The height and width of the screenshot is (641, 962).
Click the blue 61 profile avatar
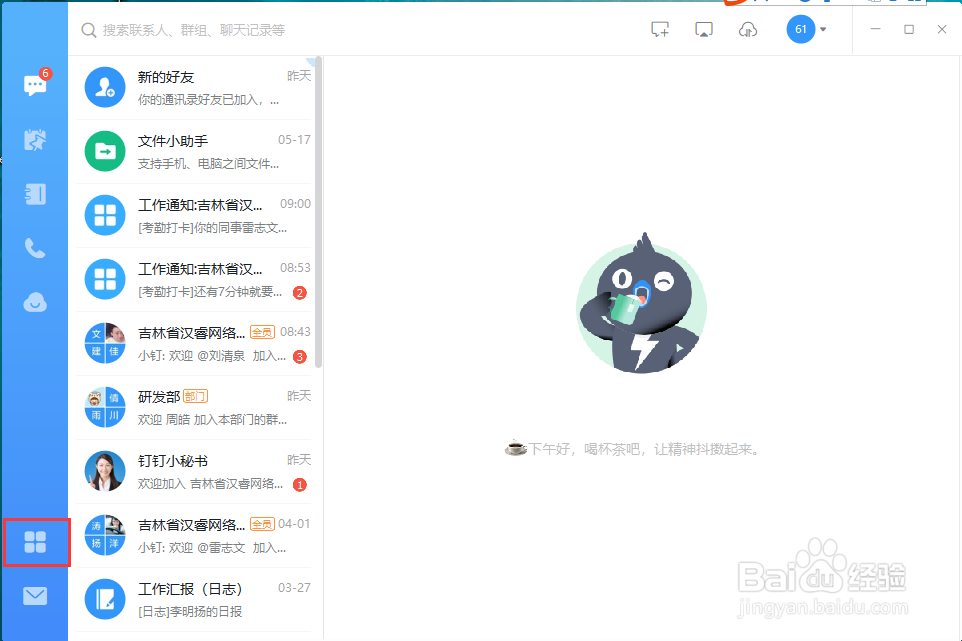(x=801, y=29)
